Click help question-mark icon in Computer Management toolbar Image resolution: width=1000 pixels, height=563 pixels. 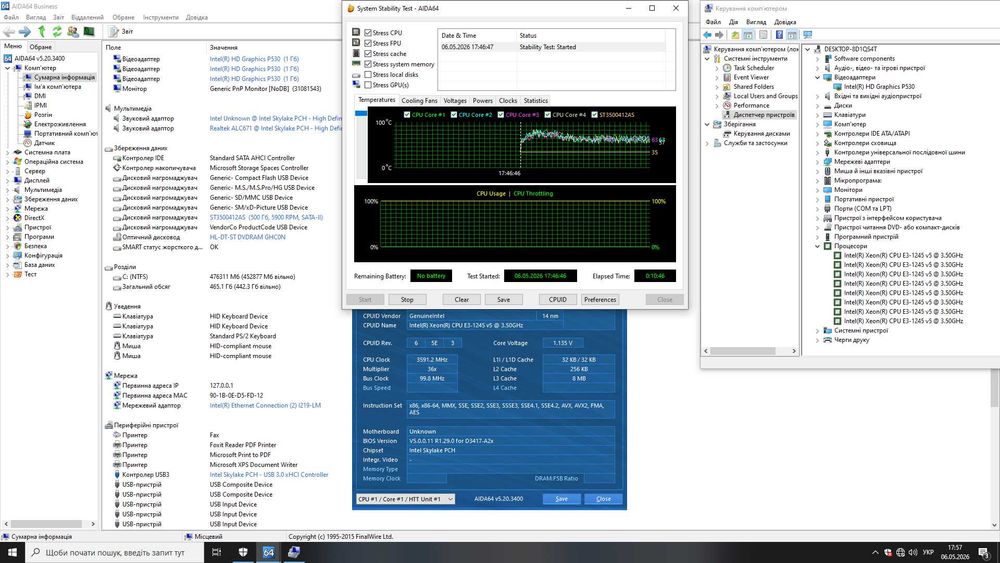point(779,35)
